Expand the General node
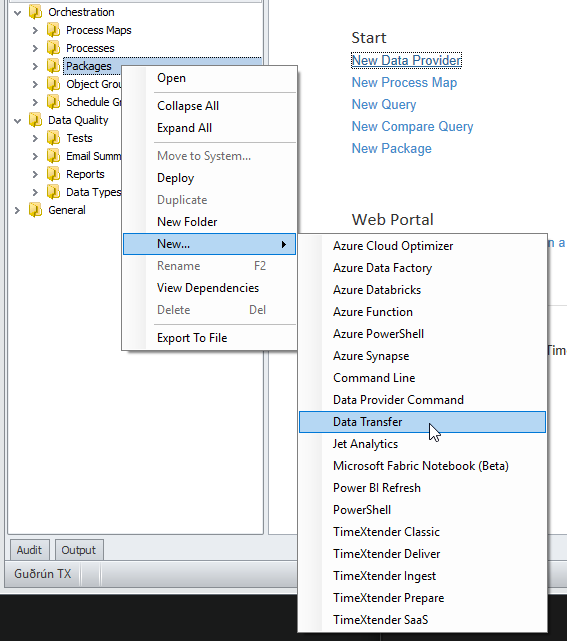Screen dimensions: 567x641 tap(17, 210)
